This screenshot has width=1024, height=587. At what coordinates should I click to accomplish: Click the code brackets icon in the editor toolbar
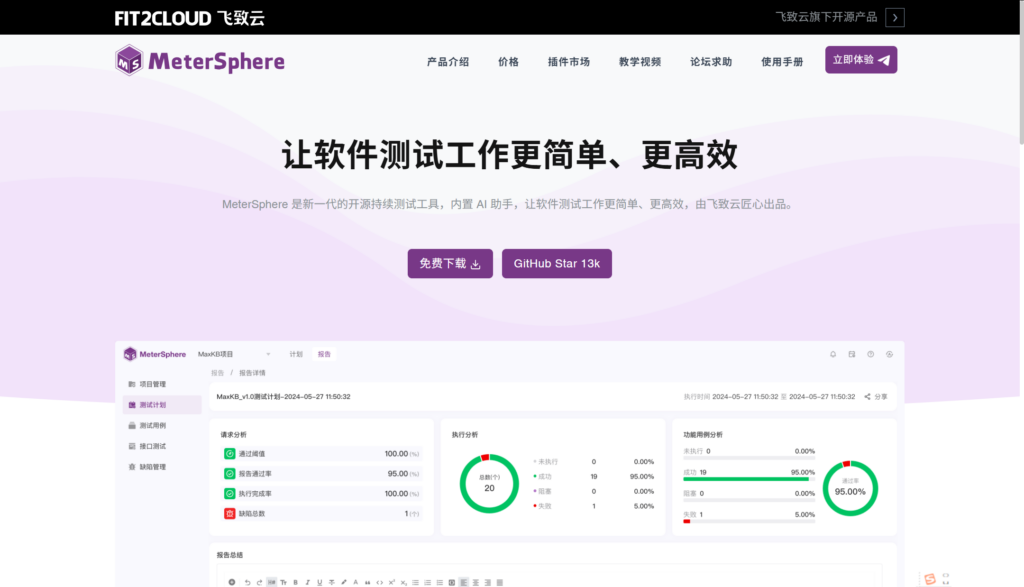[379, 582]
